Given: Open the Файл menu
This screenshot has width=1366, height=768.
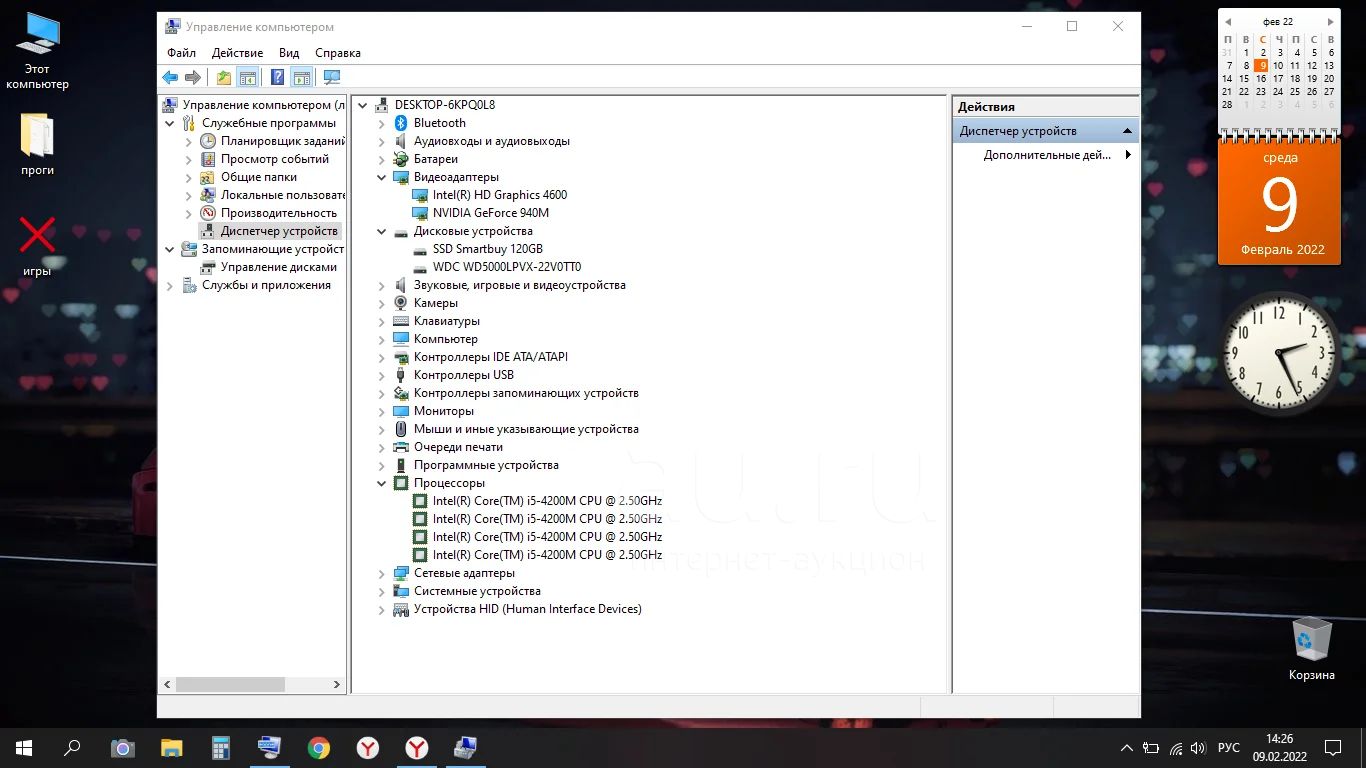Looking at the screenshot, I should (x=181, y=53).
